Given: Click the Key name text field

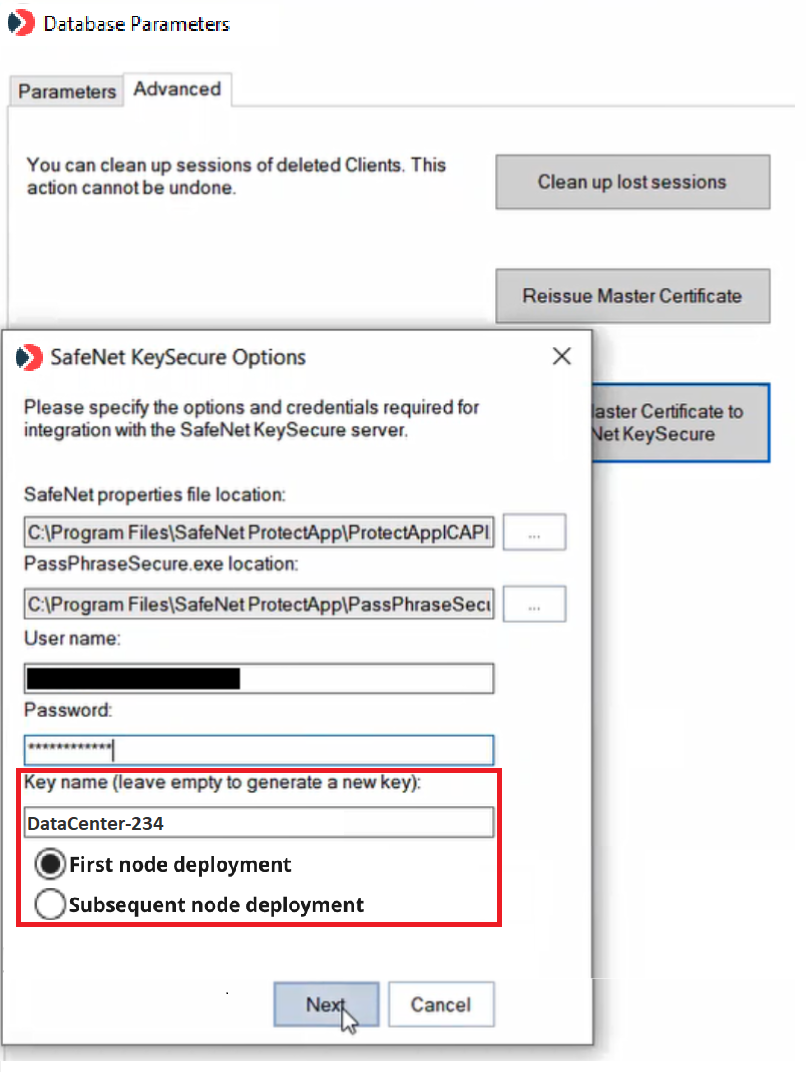Looking at the screenshot, I should pyautogui.click(x=258, y=823).
